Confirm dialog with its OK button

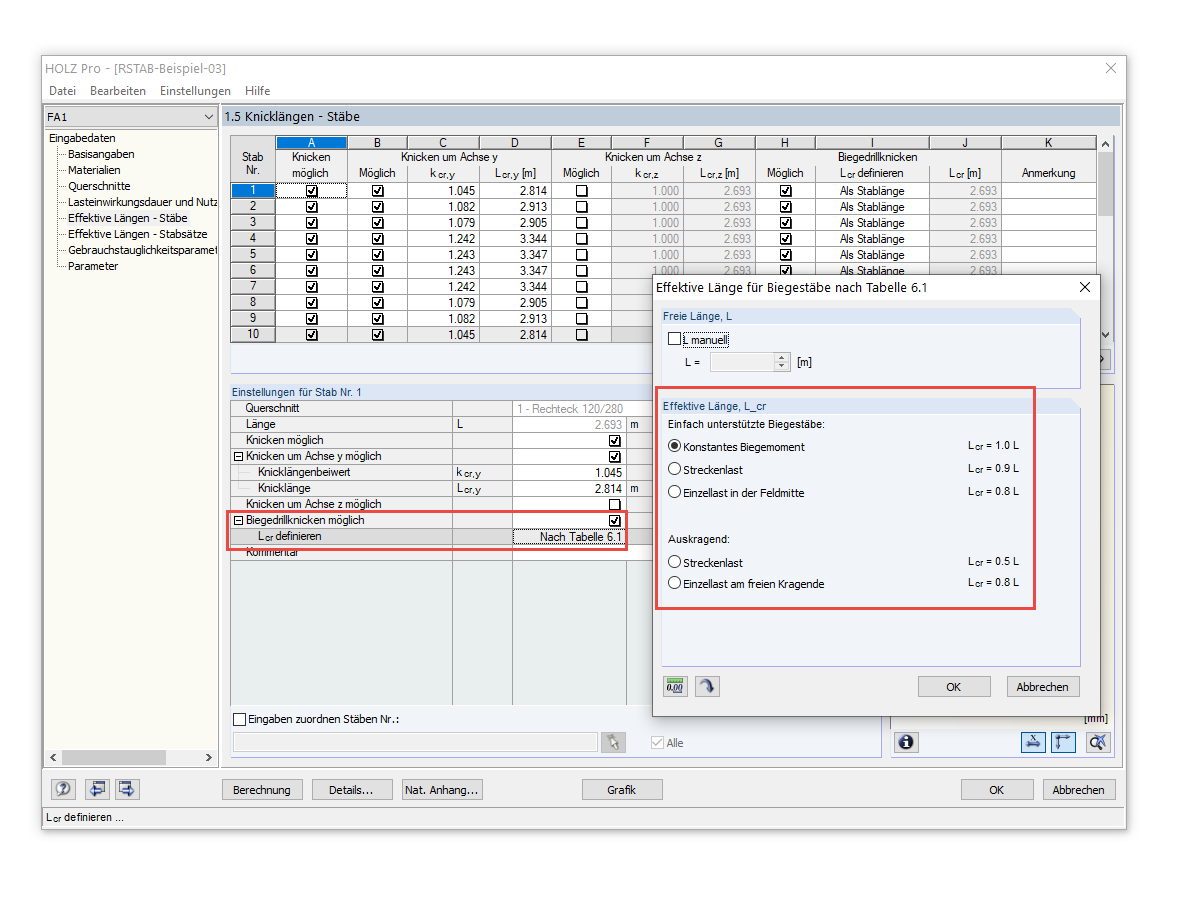click(x=954, y=687)
